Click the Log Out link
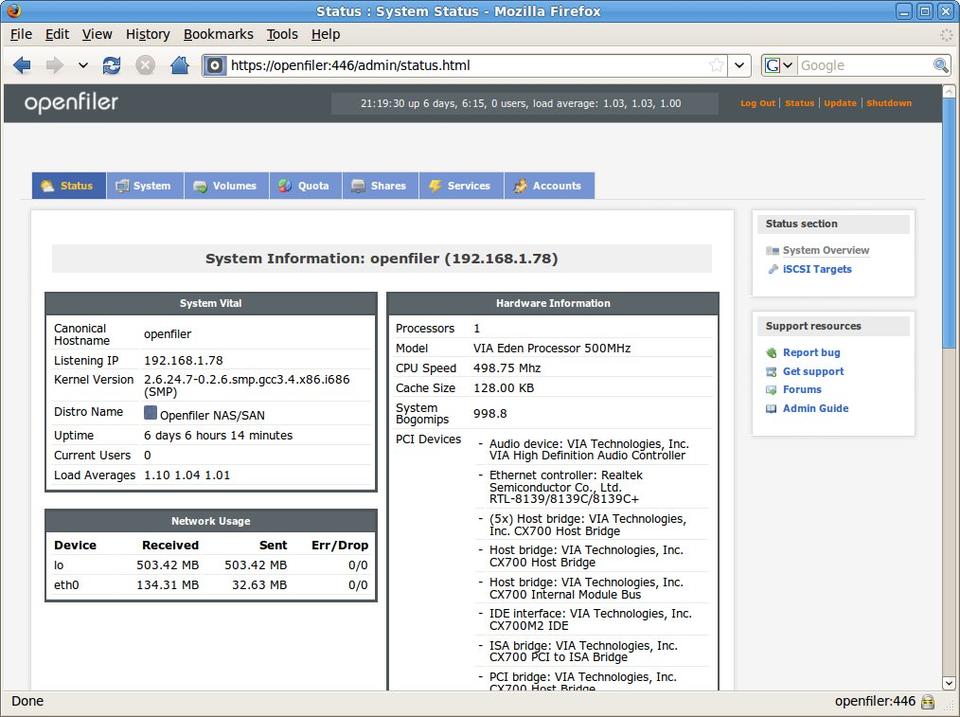Screen dimensions: 960x717 click(x=757, y=103)
